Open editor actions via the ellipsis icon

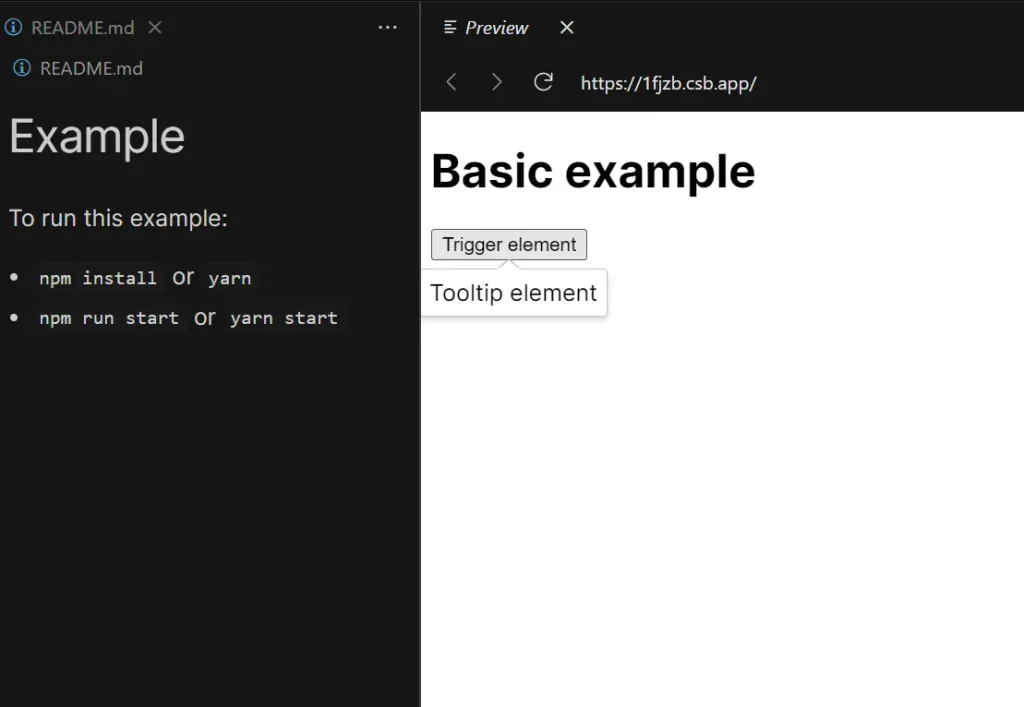click(388, 27)
